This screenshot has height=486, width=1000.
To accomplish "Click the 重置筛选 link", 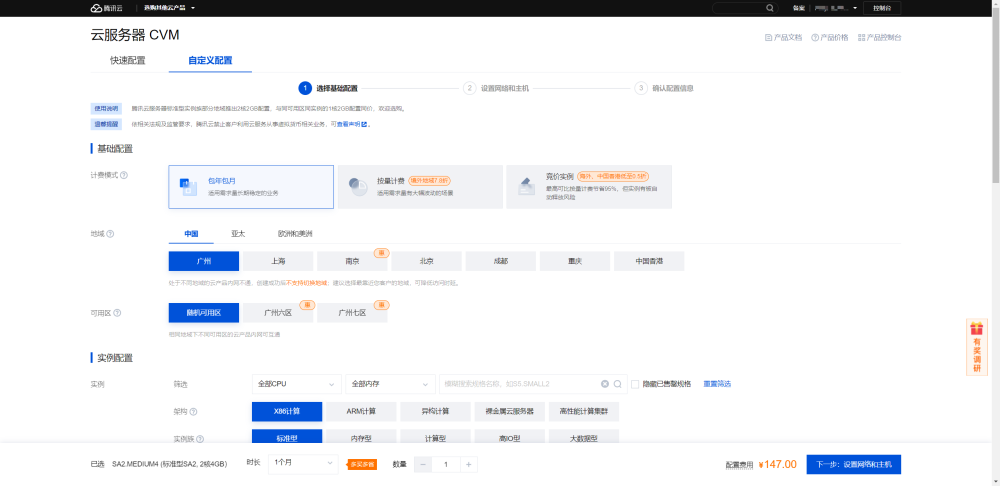I will [717, 384].
